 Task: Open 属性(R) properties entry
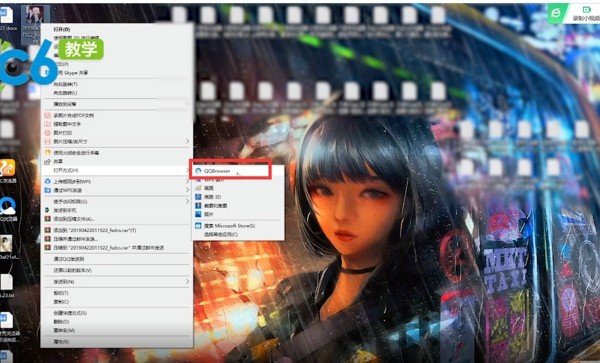tap(61, 342)
